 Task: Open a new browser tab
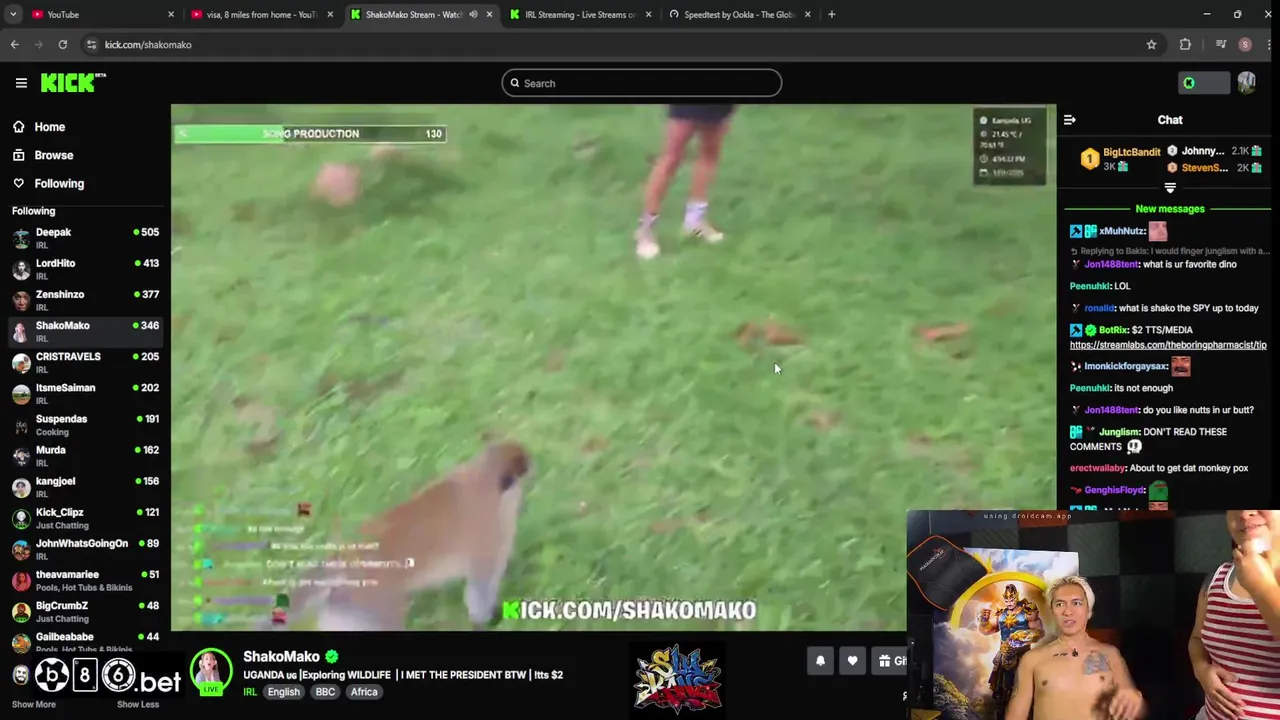click(831, 14)
